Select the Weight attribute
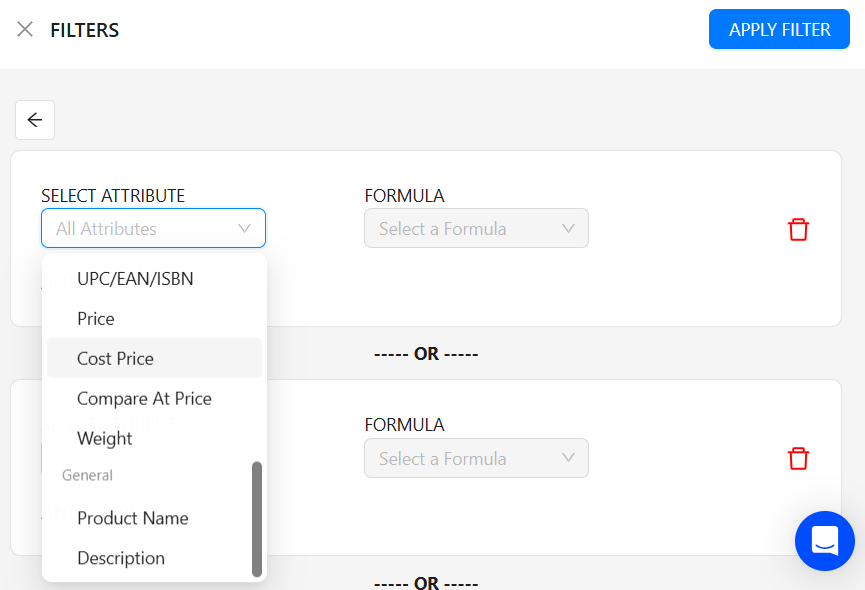Image resolution: width=865 pixels, height=590 pixels. click(x=104, y=438)
